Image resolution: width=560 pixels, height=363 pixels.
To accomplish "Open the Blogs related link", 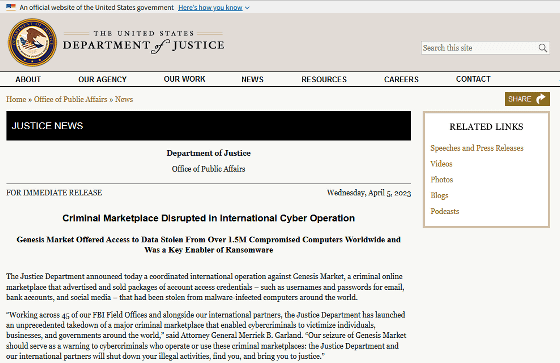I will (439, 195).
